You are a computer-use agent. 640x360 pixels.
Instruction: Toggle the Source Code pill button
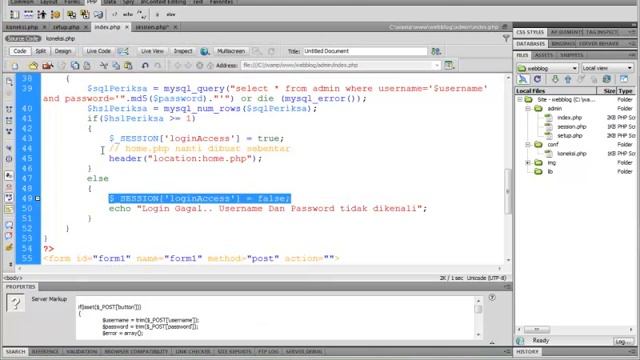pyautogui.click(x=23, y=38)
